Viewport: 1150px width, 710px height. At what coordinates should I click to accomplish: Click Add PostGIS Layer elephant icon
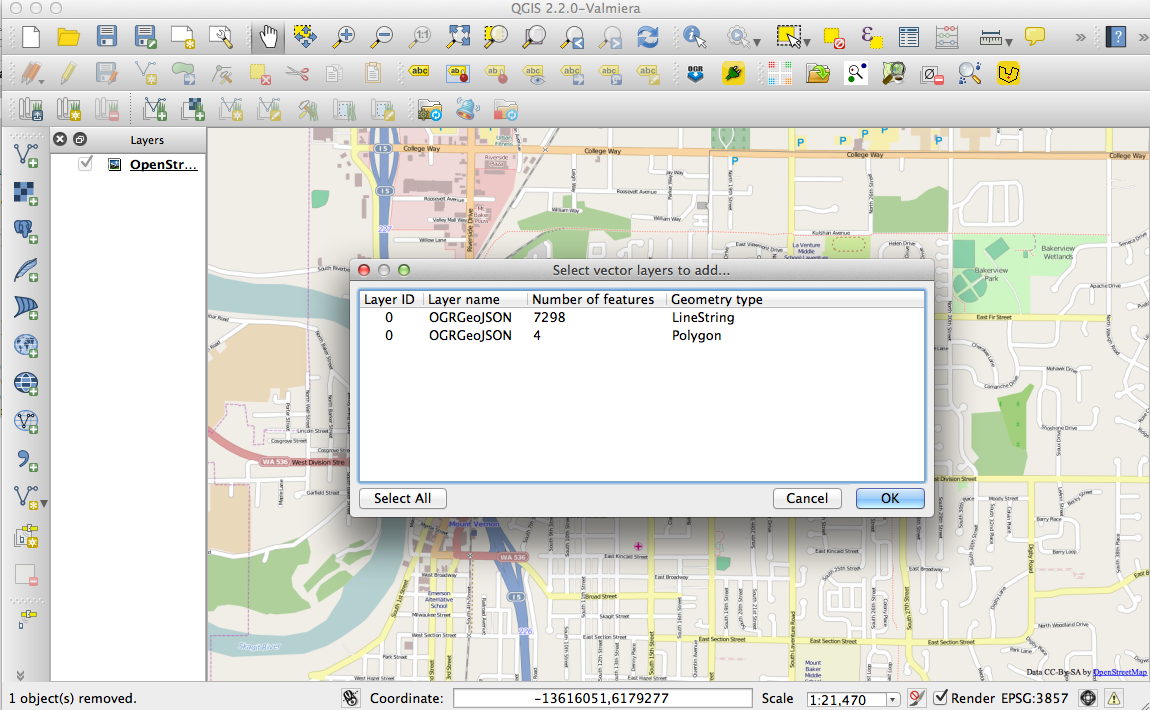(26, 231)
